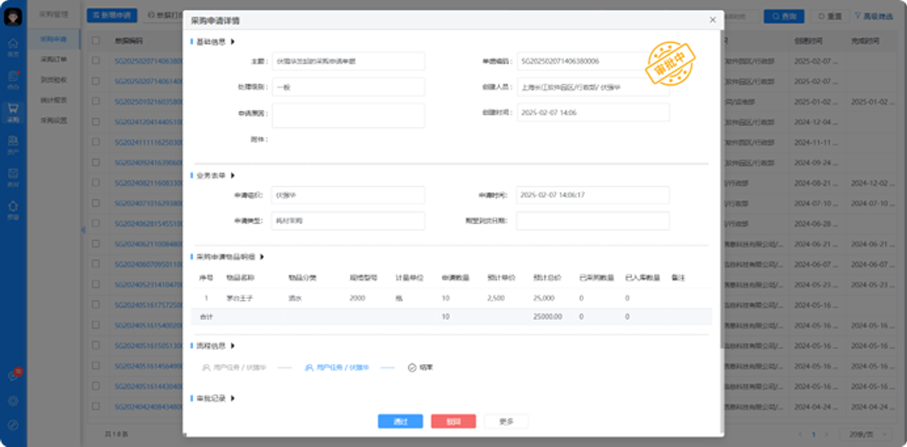907x447 pixels.
Task: Click the user avatar at top left
Action: tap(13, 14)
